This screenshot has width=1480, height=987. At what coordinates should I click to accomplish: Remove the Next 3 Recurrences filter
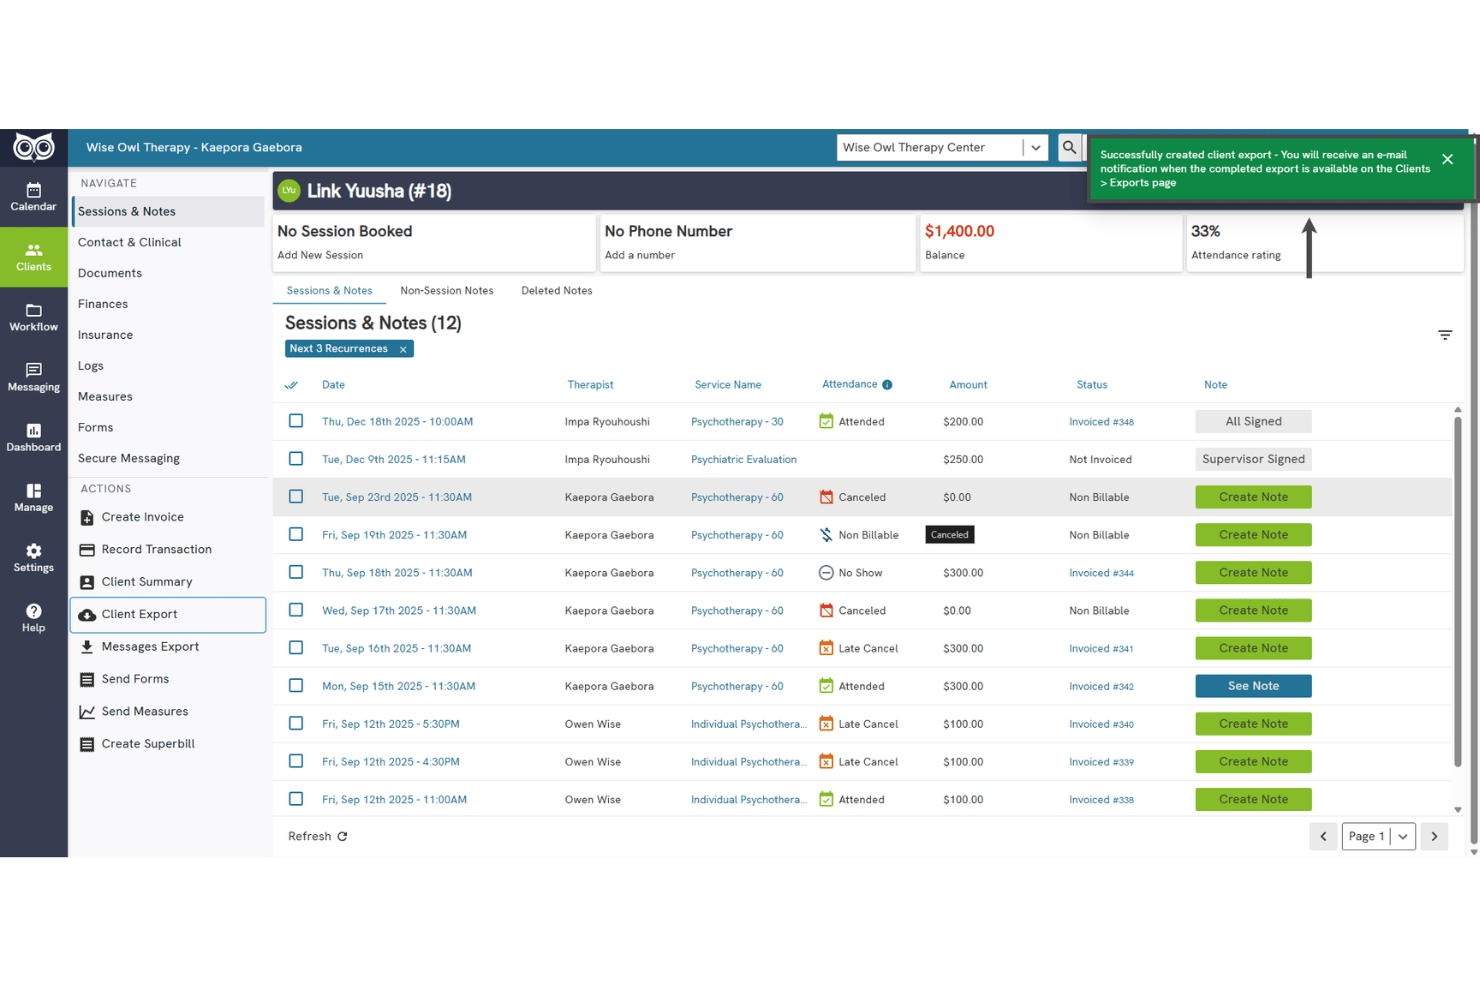tap(403, 349)
